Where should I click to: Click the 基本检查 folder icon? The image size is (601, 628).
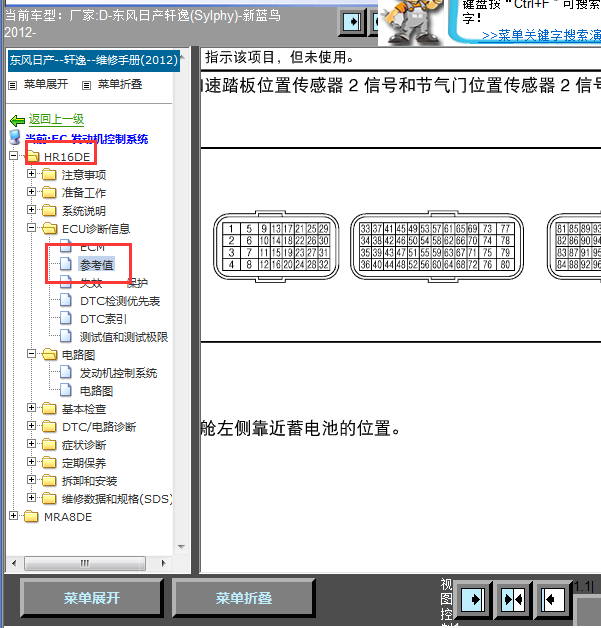49,409
